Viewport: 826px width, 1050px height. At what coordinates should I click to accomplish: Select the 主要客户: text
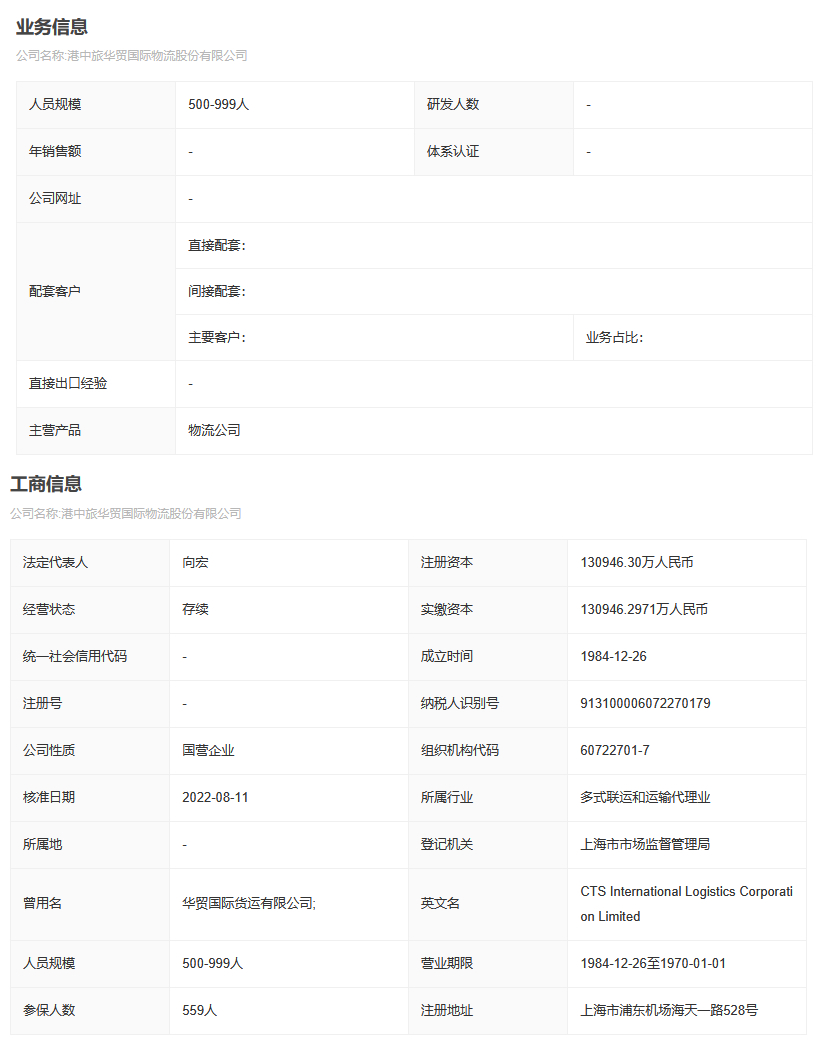coord(217,338)
